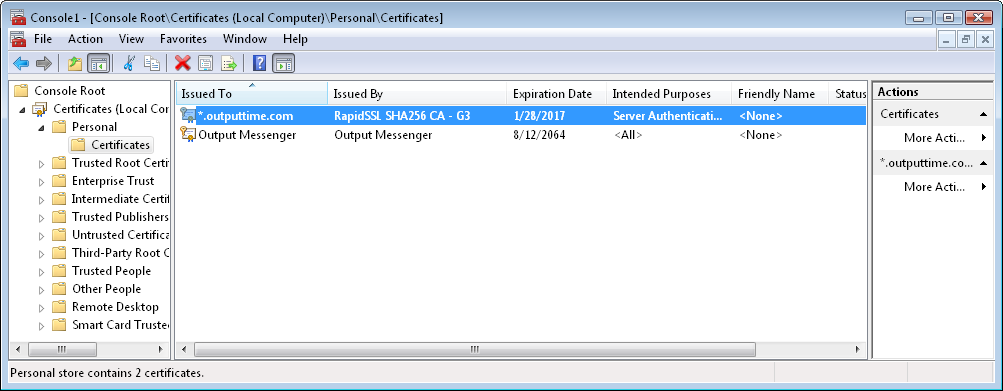Image resolution: width=1003 pixels, height=391 pixels.
Task: Expand the Trusted Publishers node
Action: point(42,217)
